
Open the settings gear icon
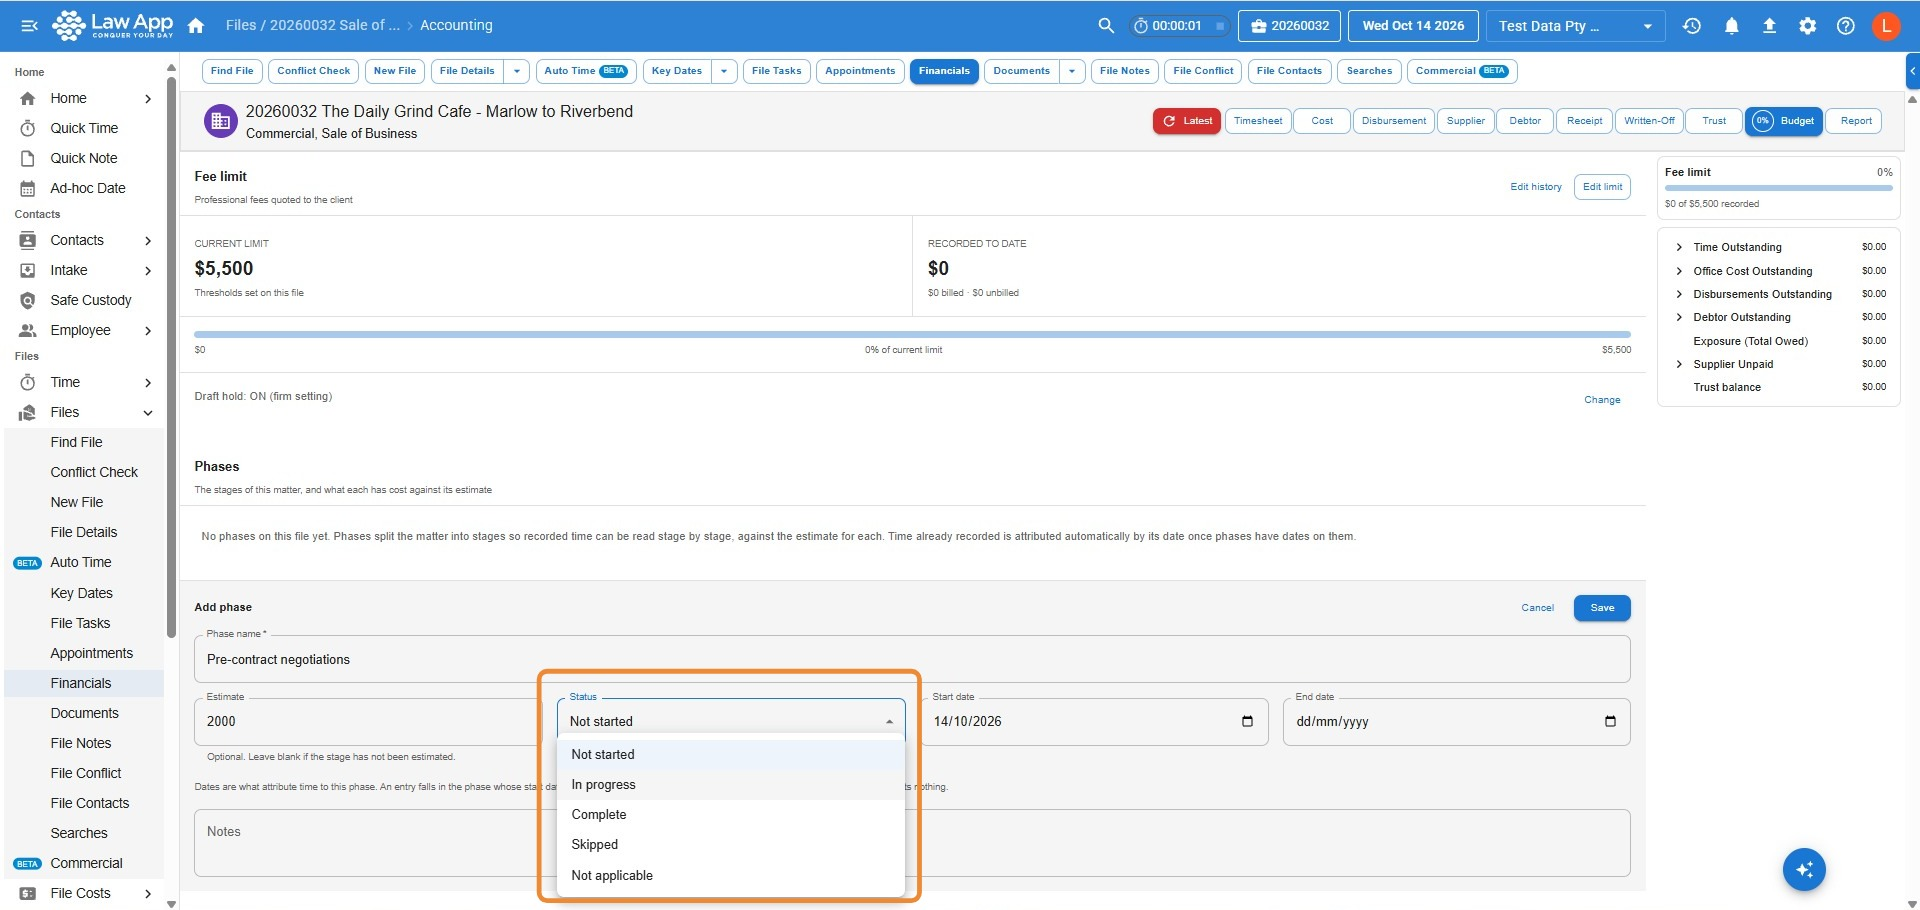coord(1808,26)
